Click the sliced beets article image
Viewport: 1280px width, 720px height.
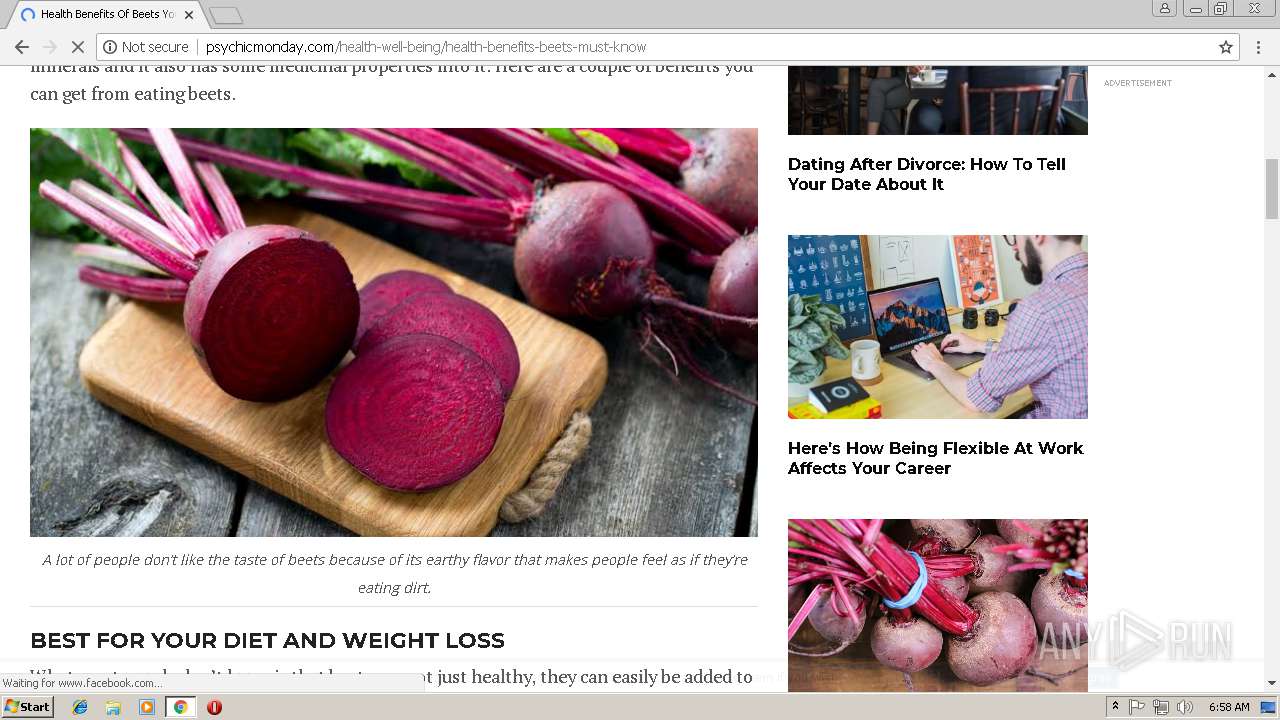coord(394,332)
